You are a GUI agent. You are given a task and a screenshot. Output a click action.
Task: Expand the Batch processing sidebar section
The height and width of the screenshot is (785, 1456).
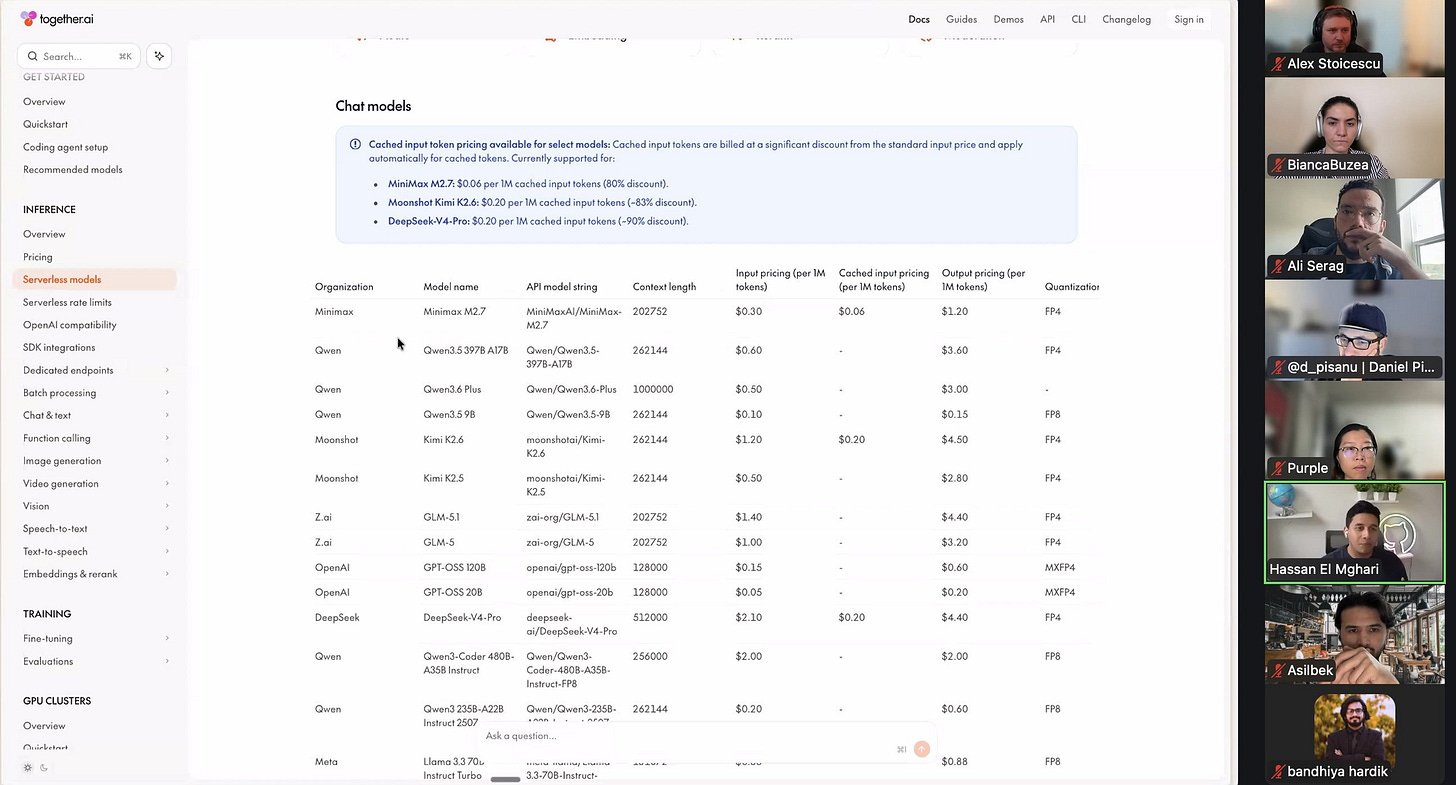tap(95, 393)
